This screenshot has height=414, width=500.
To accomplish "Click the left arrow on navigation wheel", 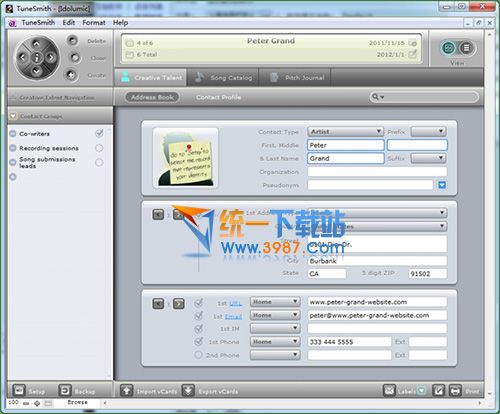I will tap(22, 57).
